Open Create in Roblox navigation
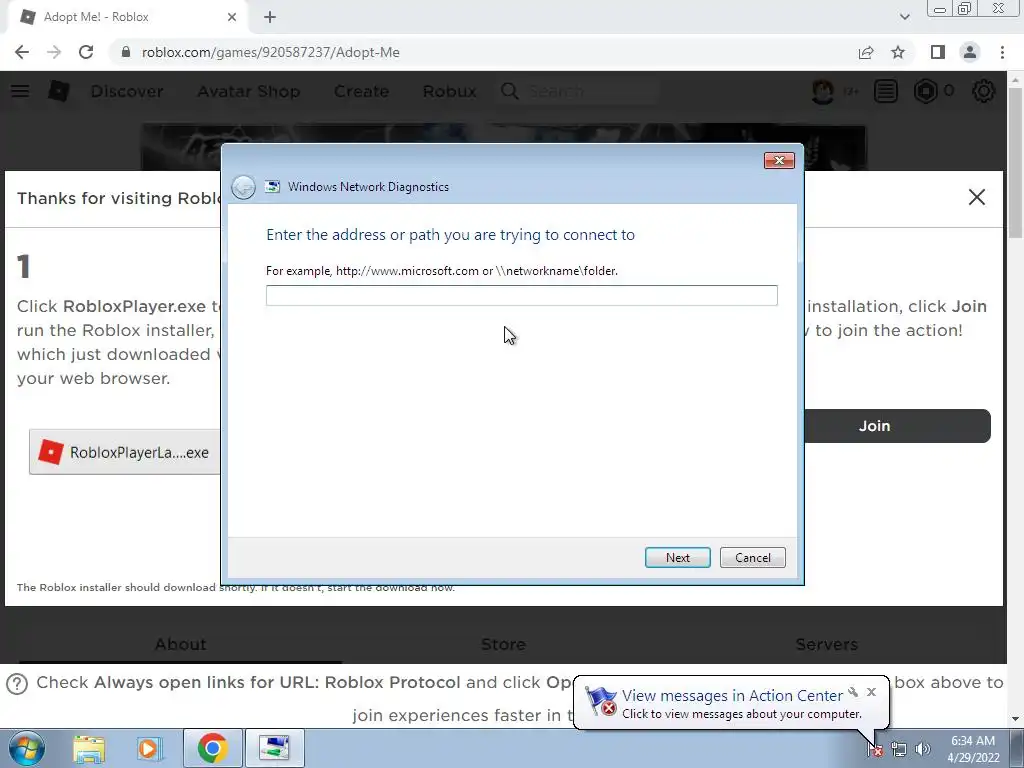 point(361,91)
